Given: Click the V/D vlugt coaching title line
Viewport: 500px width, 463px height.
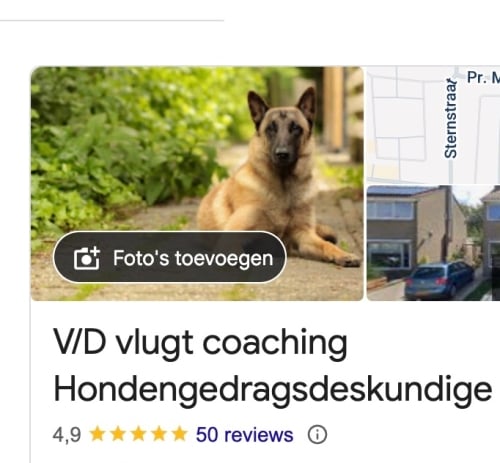Looking at the screenshot, I should click(x=200, y=343).
